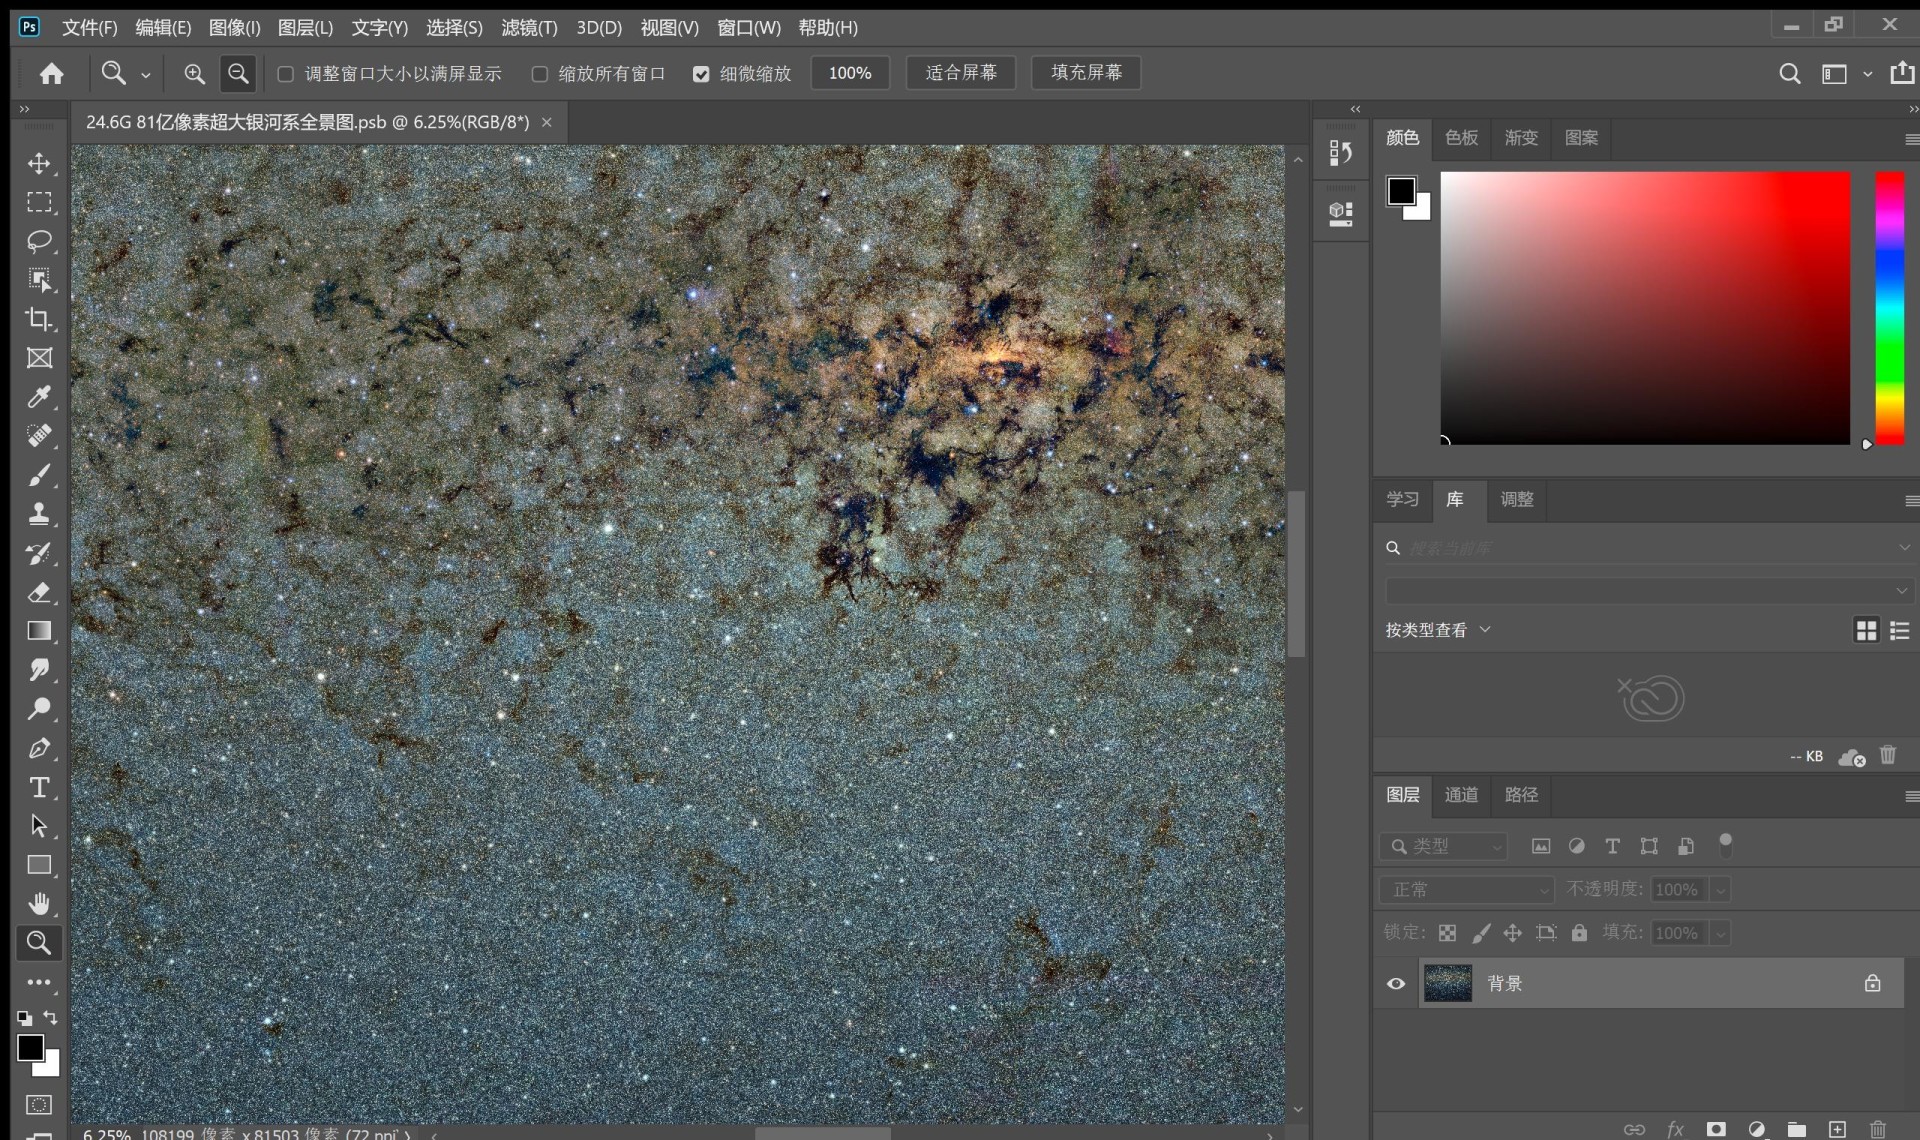This screenshot has width=1920, height=1140.
Task: Open the layer blend mode 正常 dropdown
Action: tap(1466, 889)
